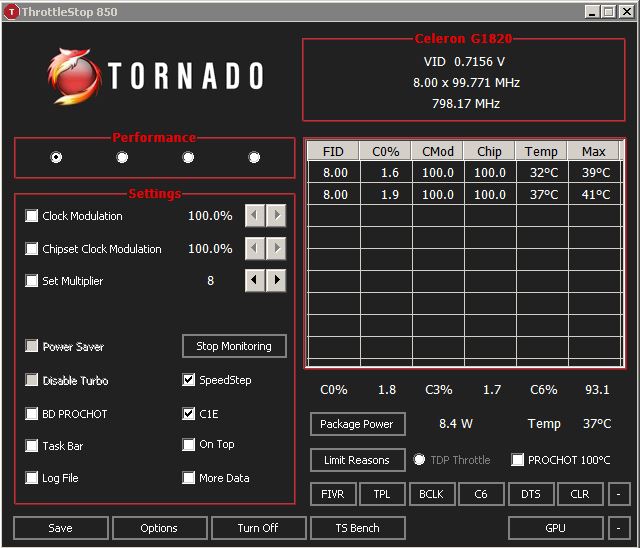Viewport: 640px width, 548px height.
Task: Click the C6 button
Action: click(x=481, y=494)
